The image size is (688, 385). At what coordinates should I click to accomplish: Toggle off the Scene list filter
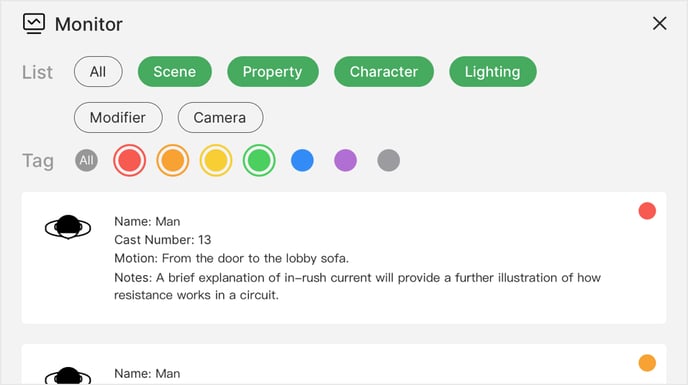175,72
